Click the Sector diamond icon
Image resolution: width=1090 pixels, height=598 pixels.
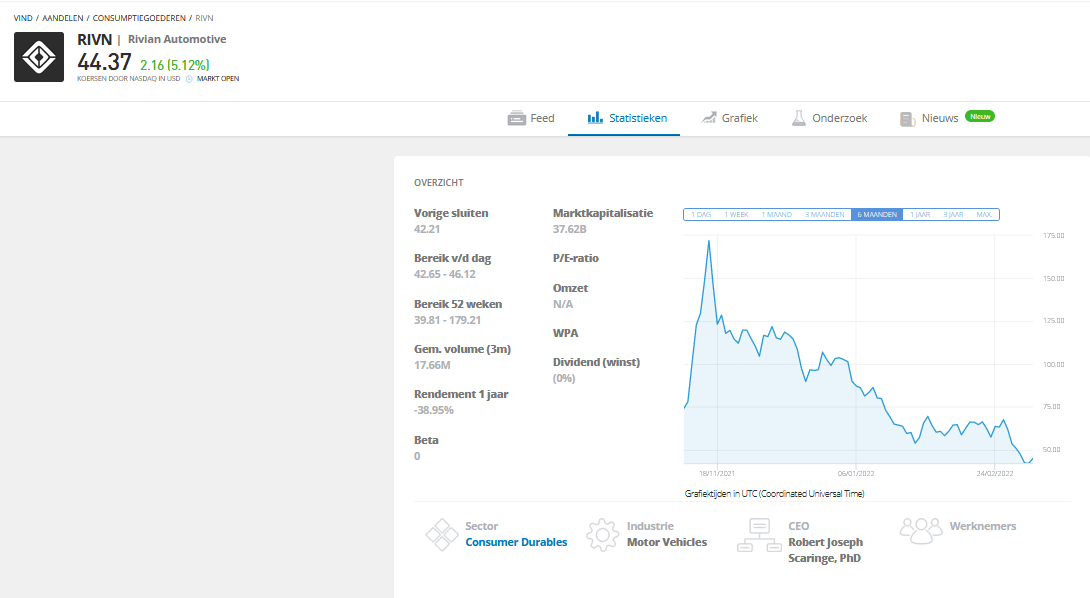pyautogui.click(x=442, y=535)
